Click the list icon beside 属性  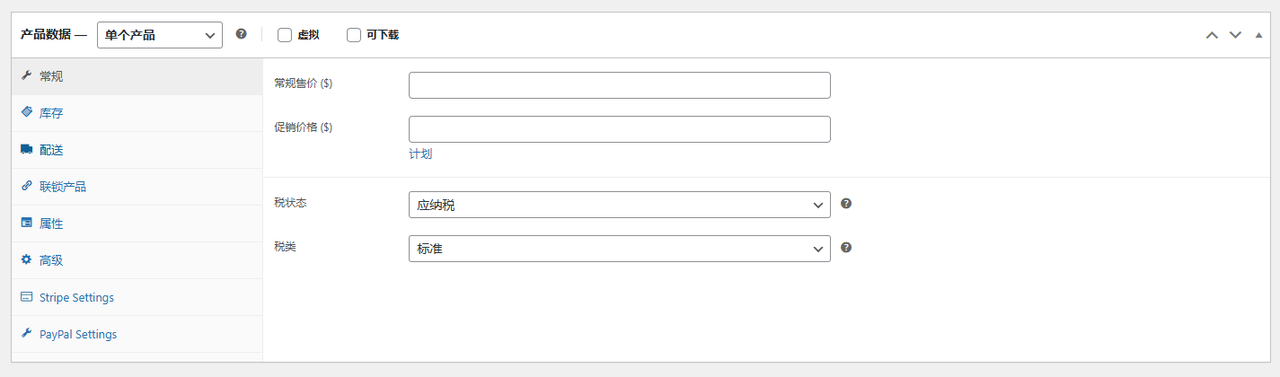(x=26, y=224)
